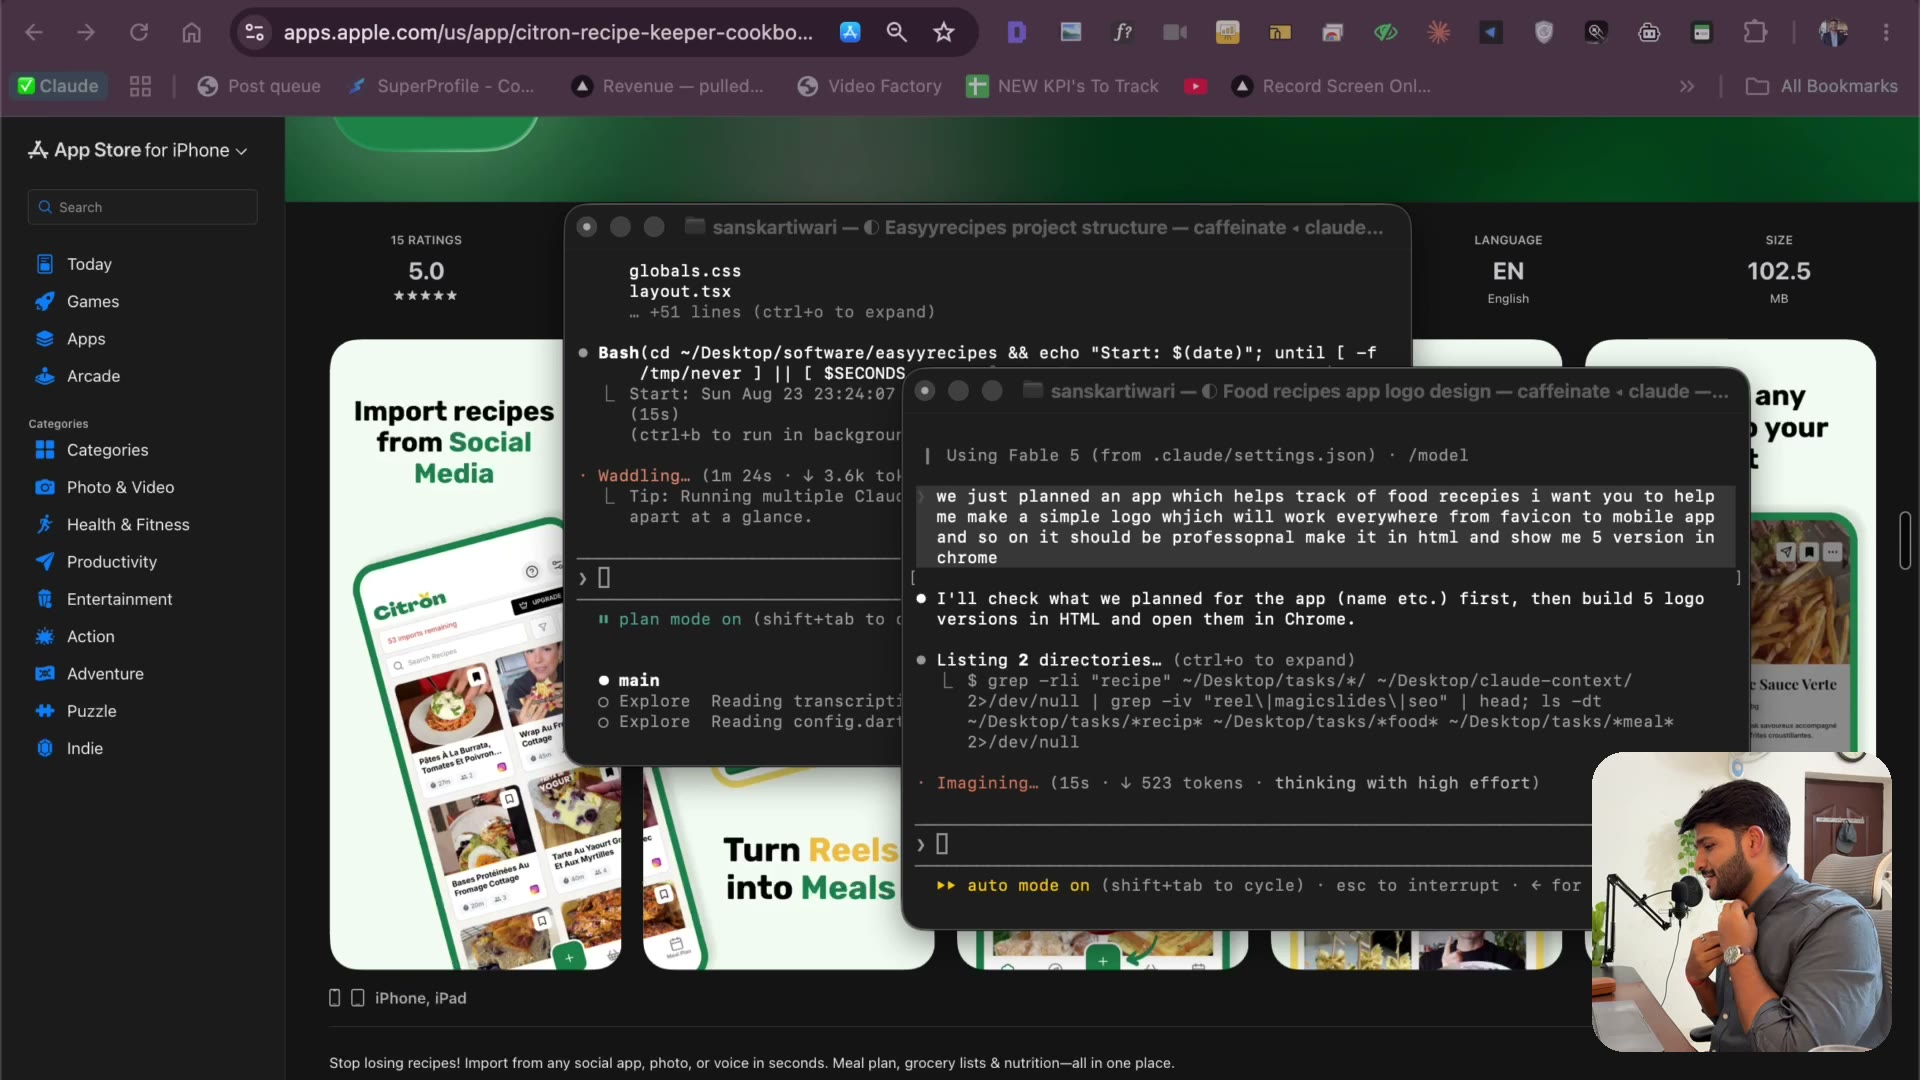Expand the App Store for iPhone platform dropdown
1920x1080 pixels.
tap(138, 150)
